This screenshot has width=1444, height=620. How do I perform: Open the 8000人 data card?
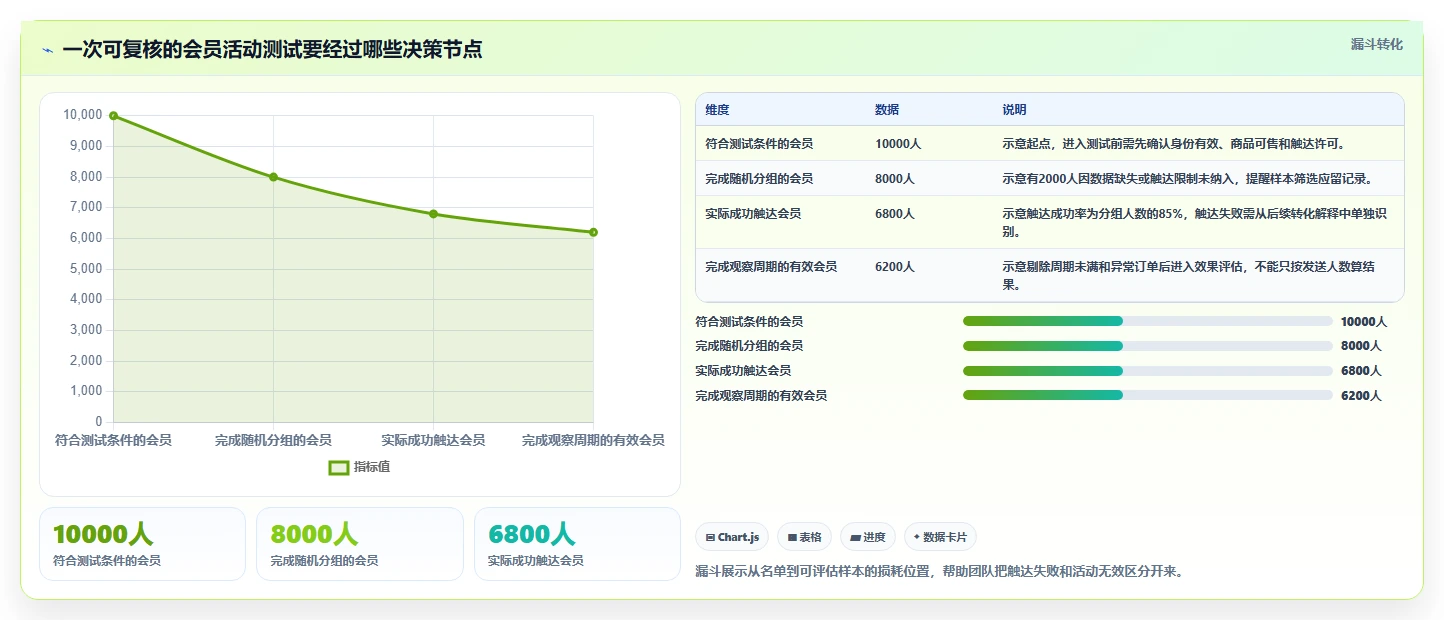pyautogui.click(x=360, y=544)
